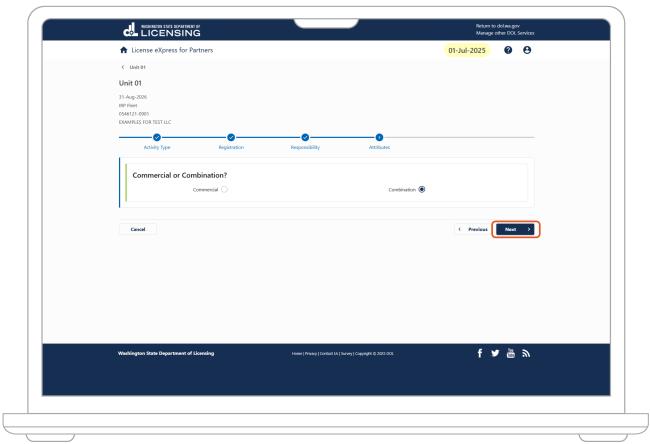Click the Next button

(x=515, y=229)
